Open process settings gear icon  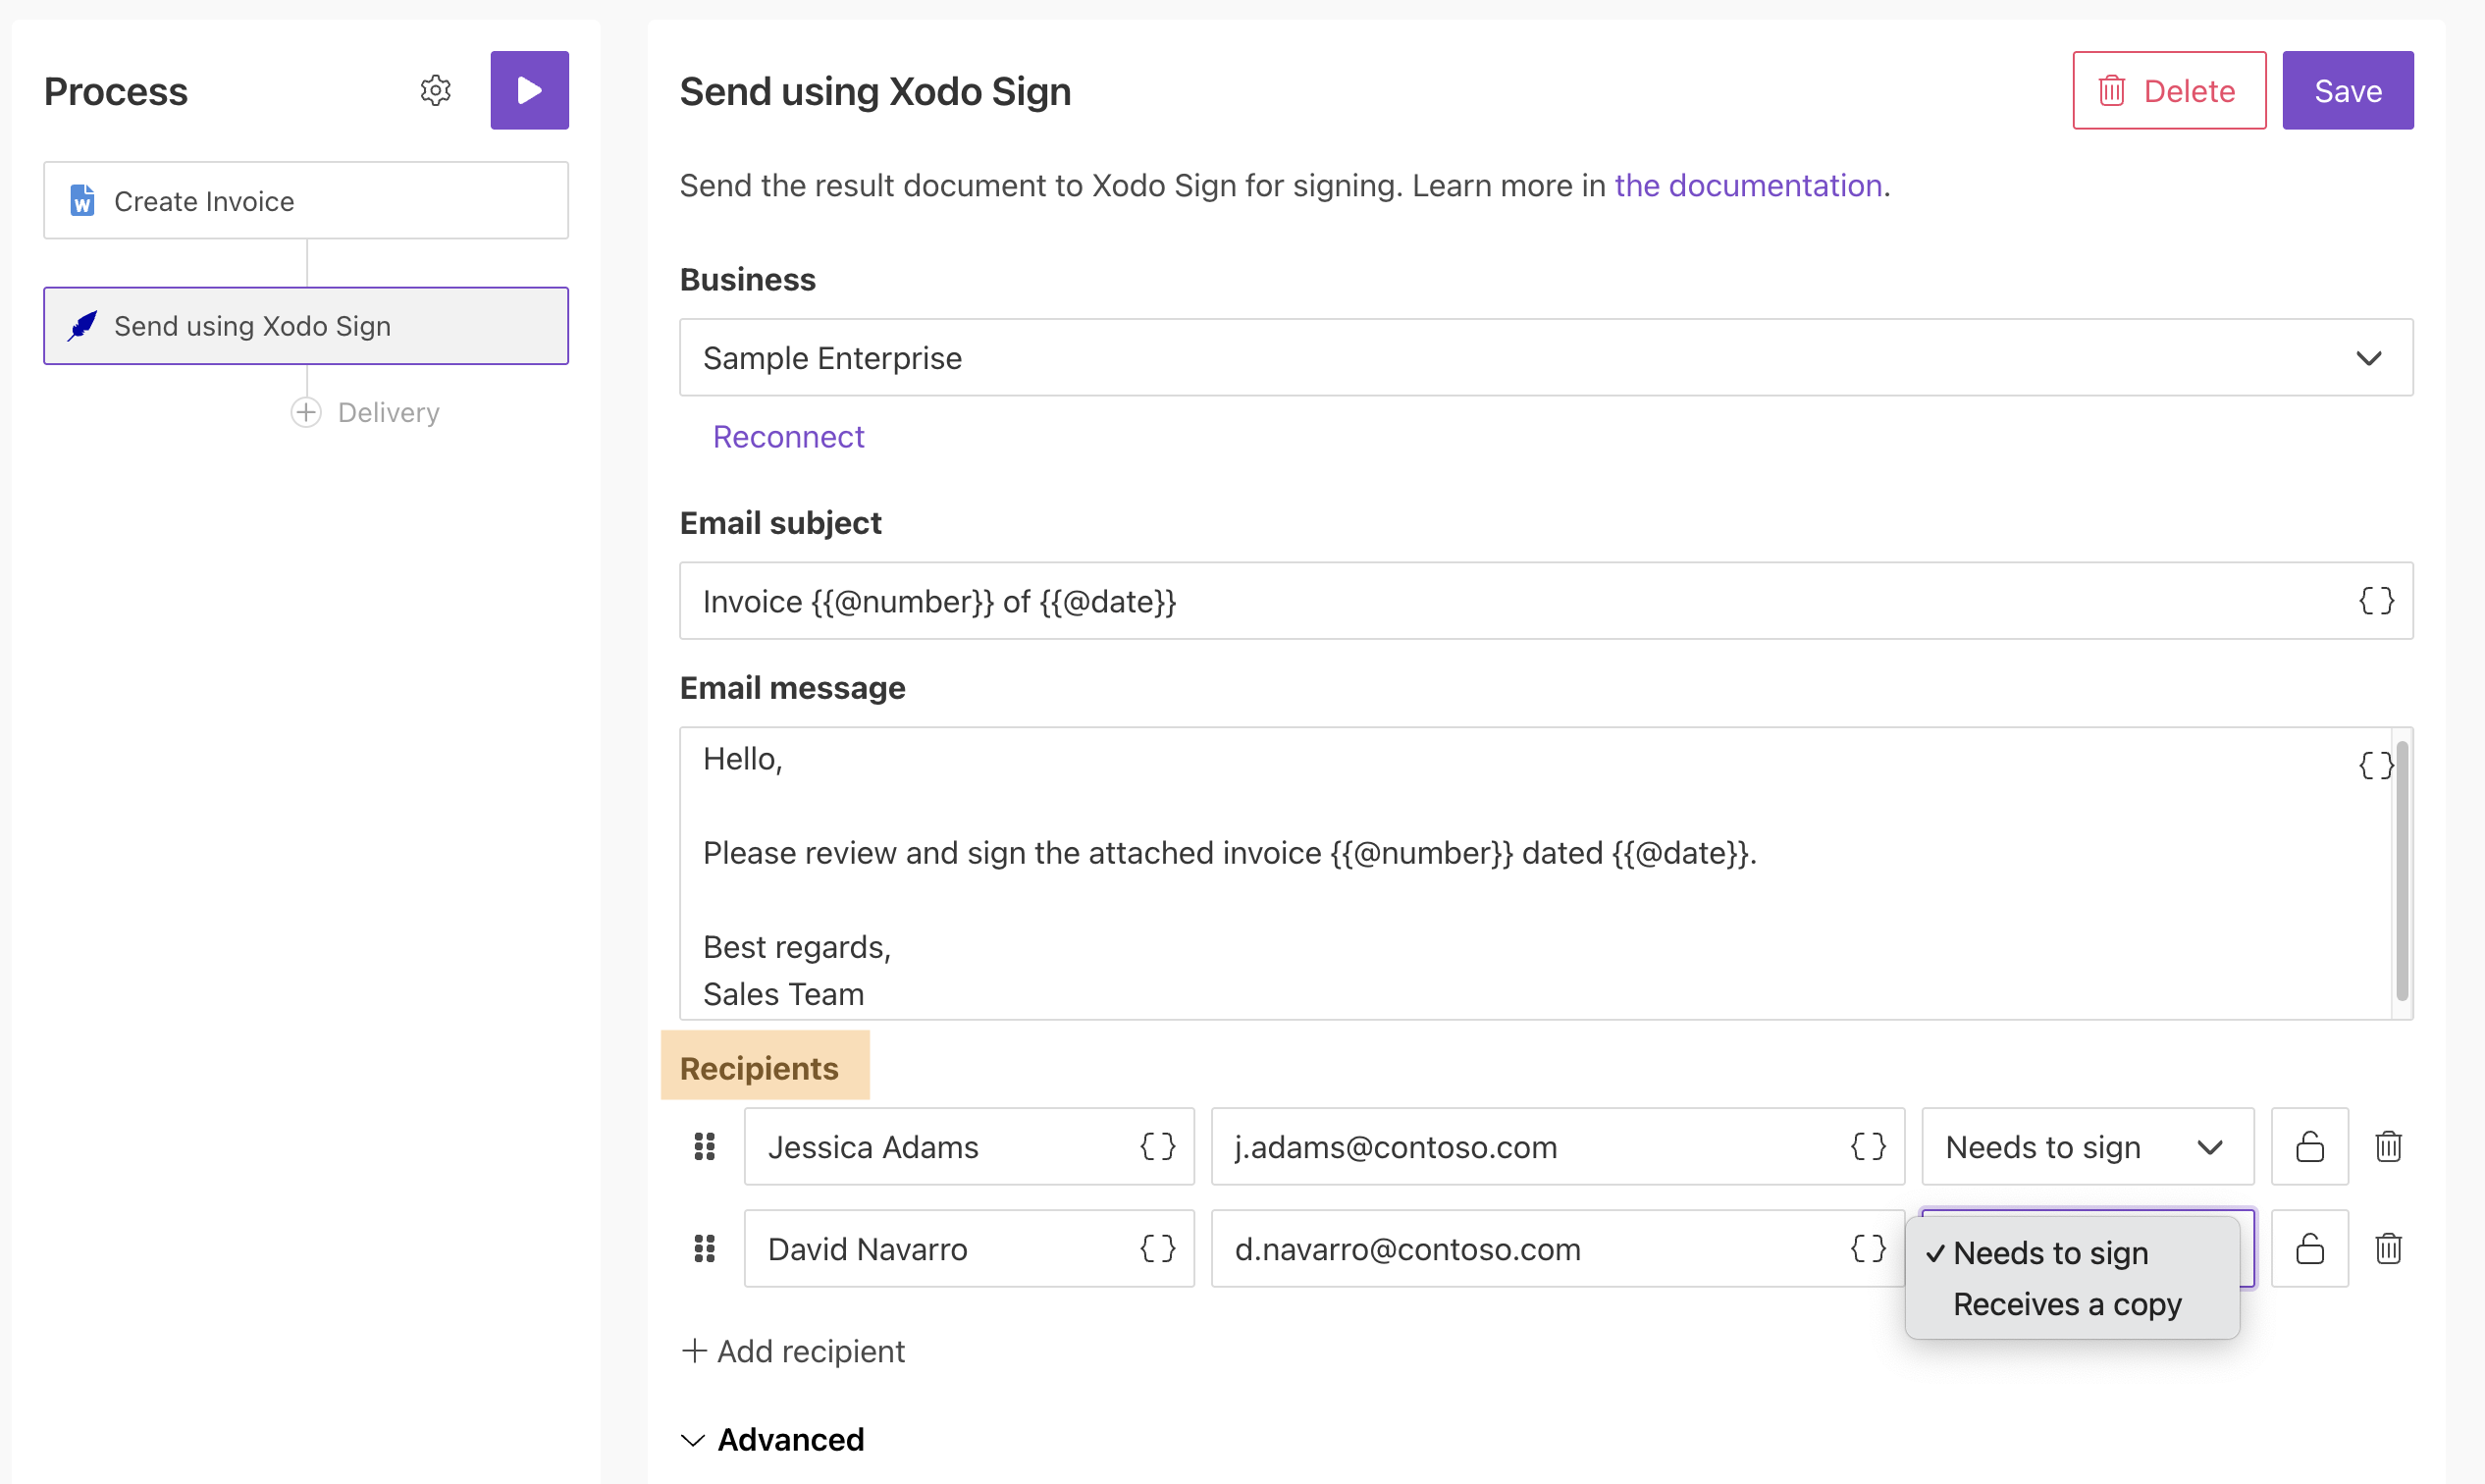pos(435,91)
